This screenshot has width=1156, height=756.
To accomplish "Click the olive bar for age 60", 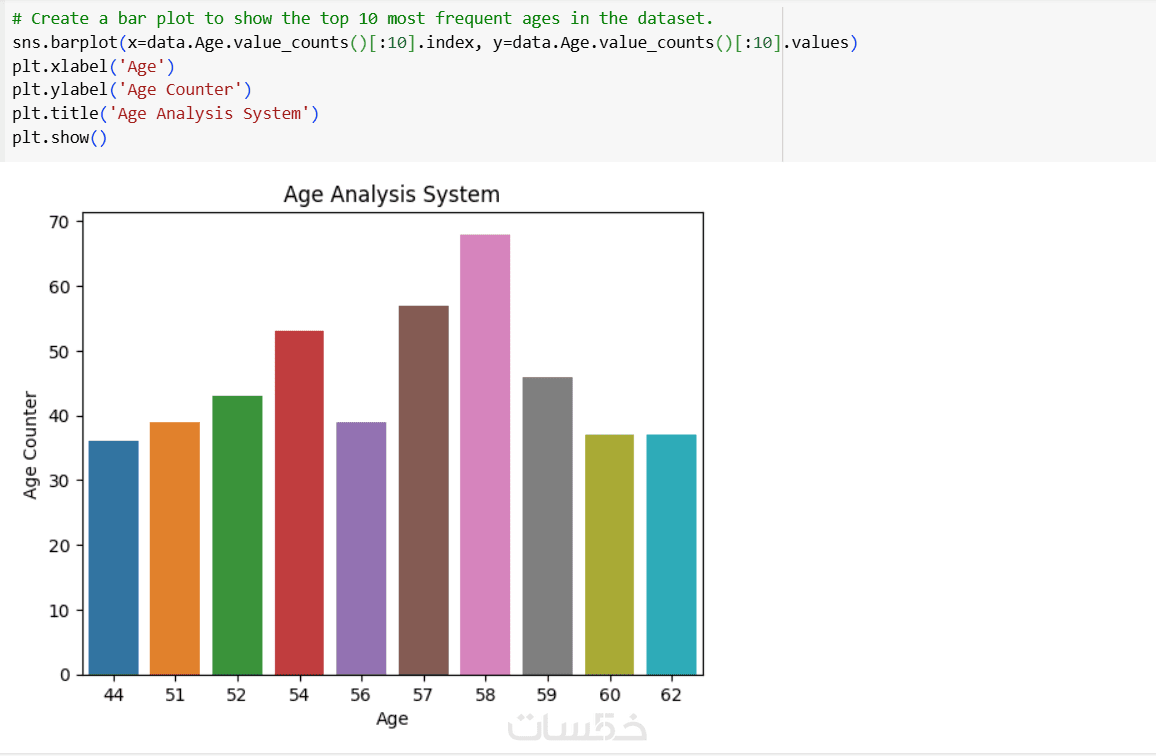I will coord(609,554).
